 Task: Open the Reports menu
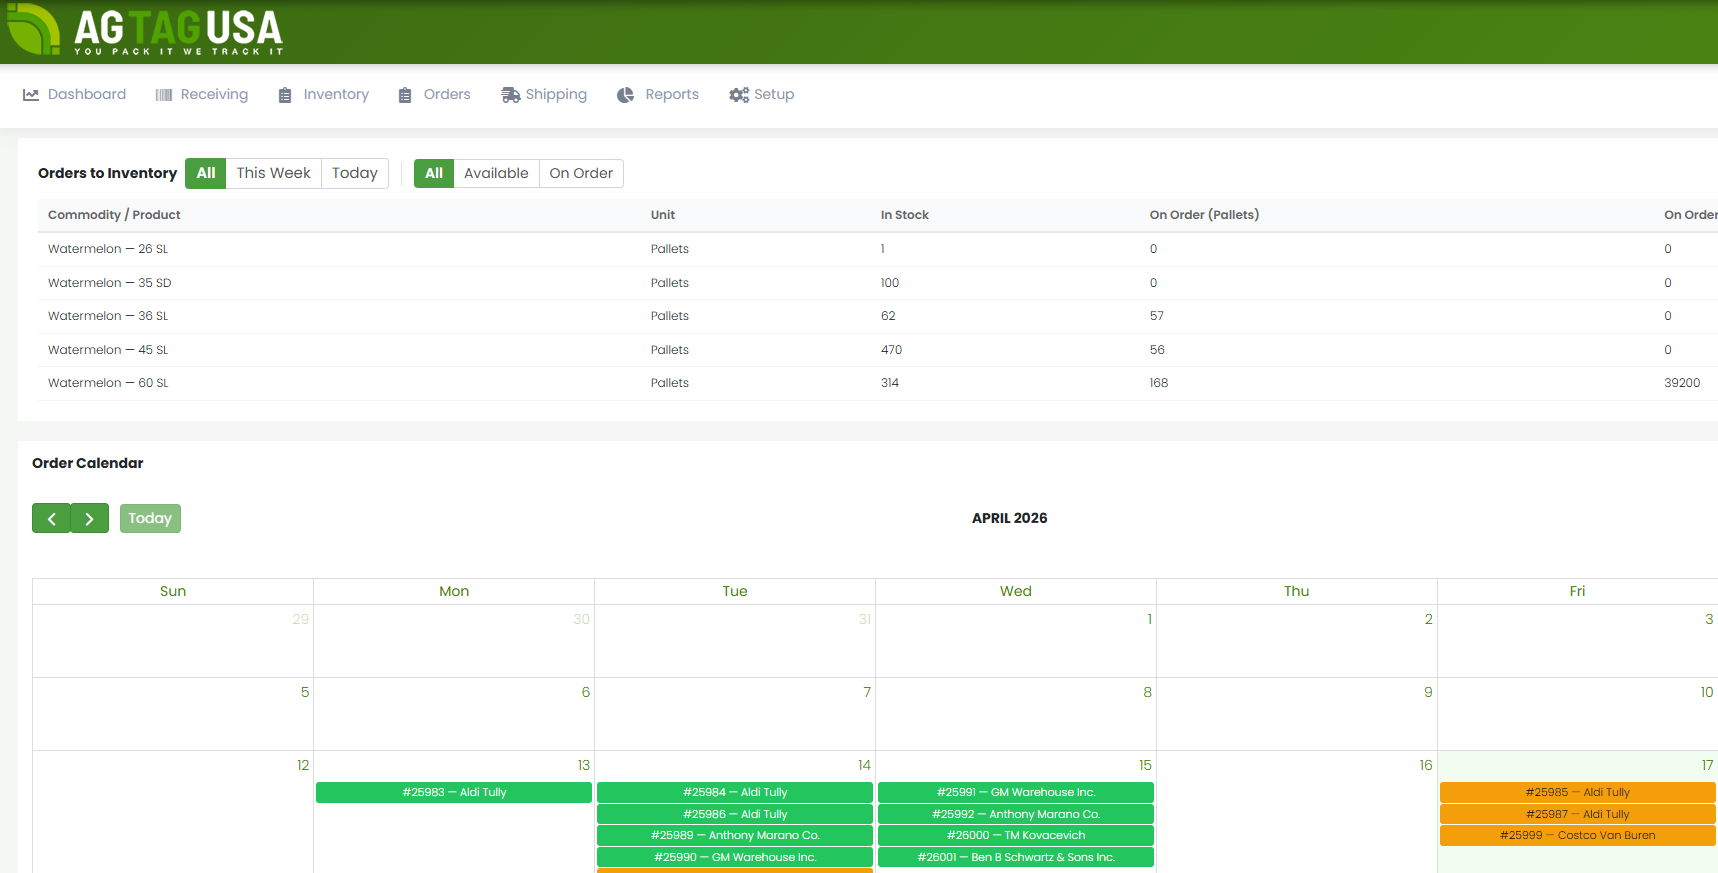[x=658, y=95]
